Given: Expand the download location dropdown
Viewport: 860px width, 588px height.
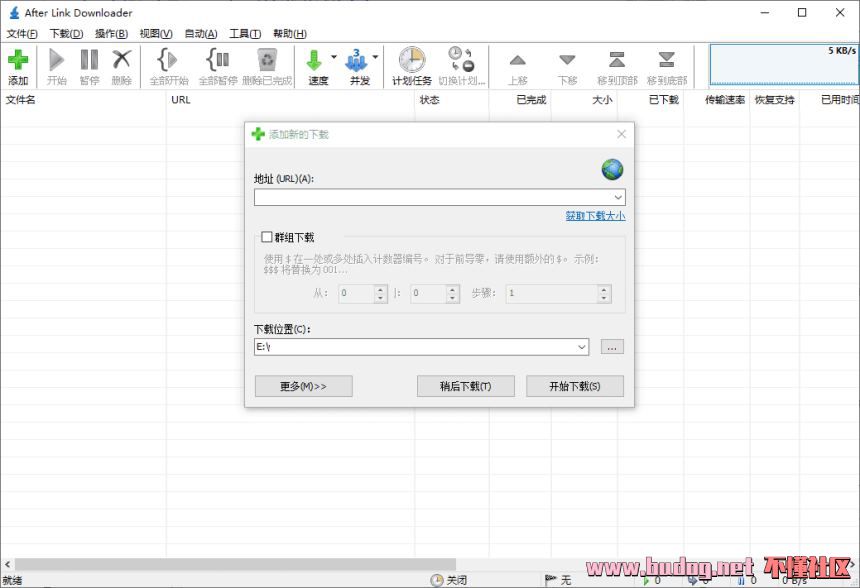Looking at the screenshot, I should point(582,347).
